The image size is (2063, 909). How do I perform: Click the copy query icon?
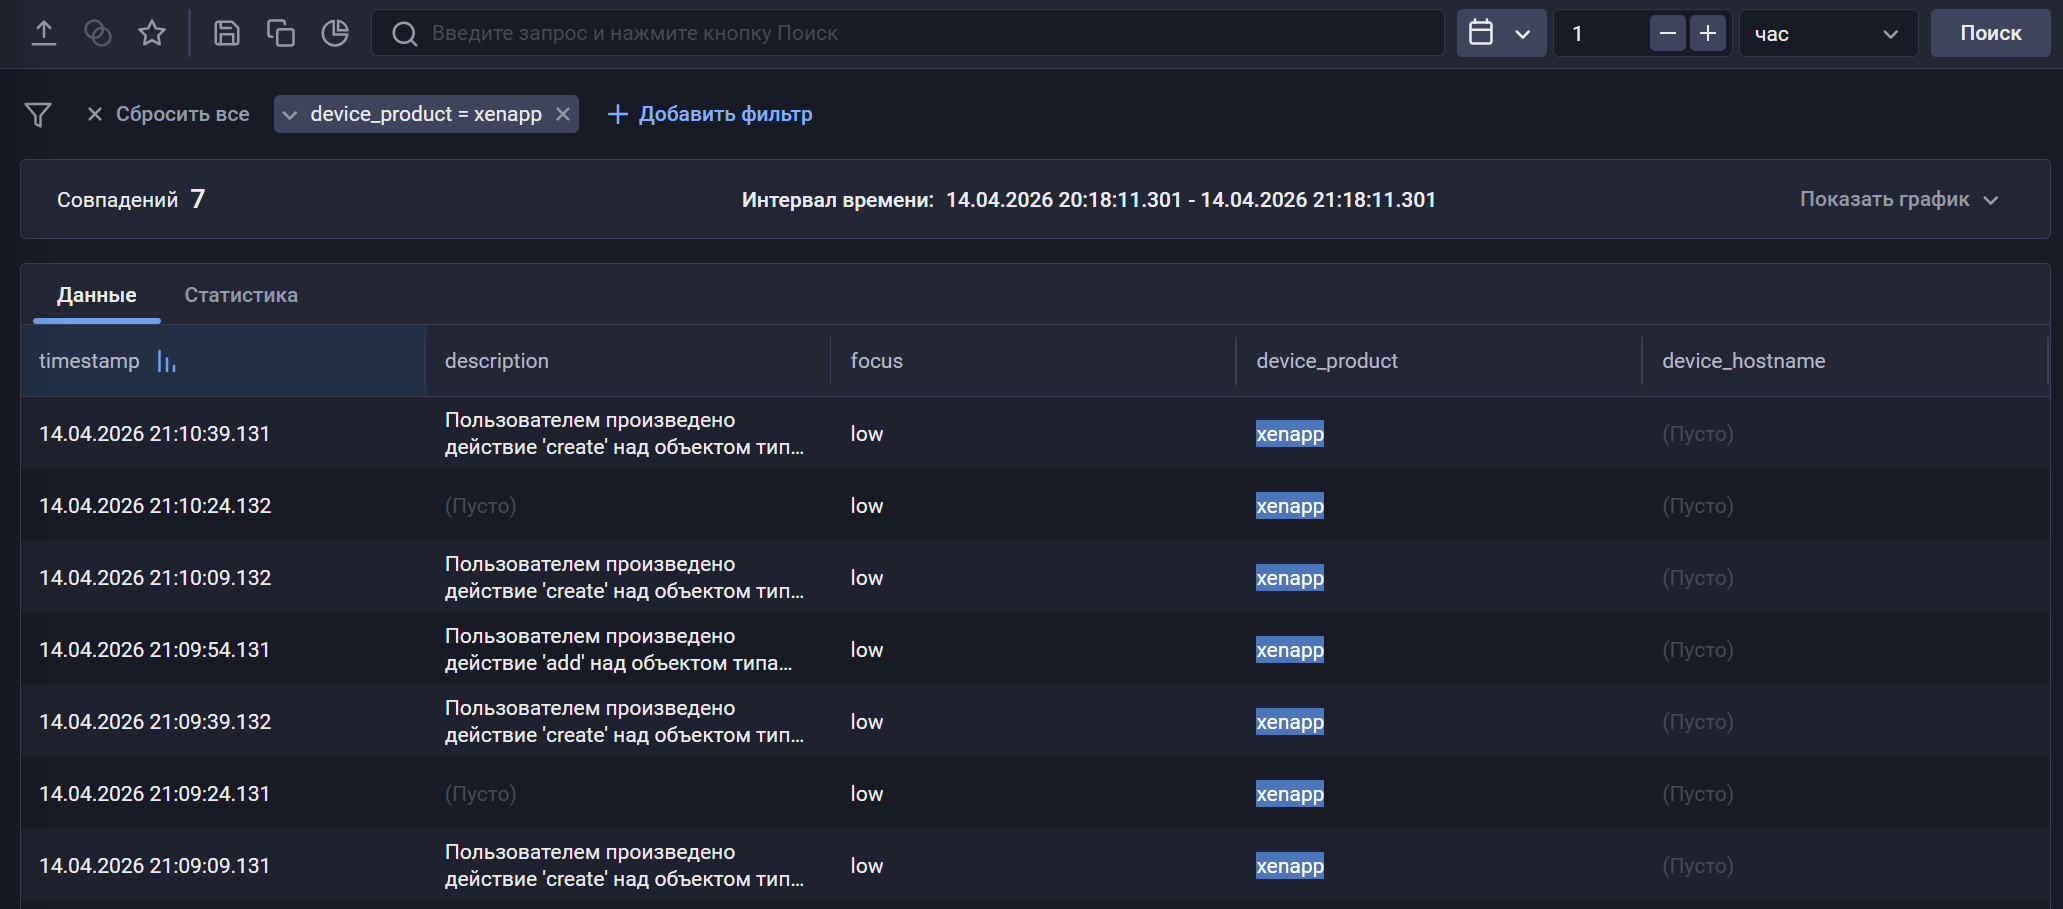tap(281, 33)
